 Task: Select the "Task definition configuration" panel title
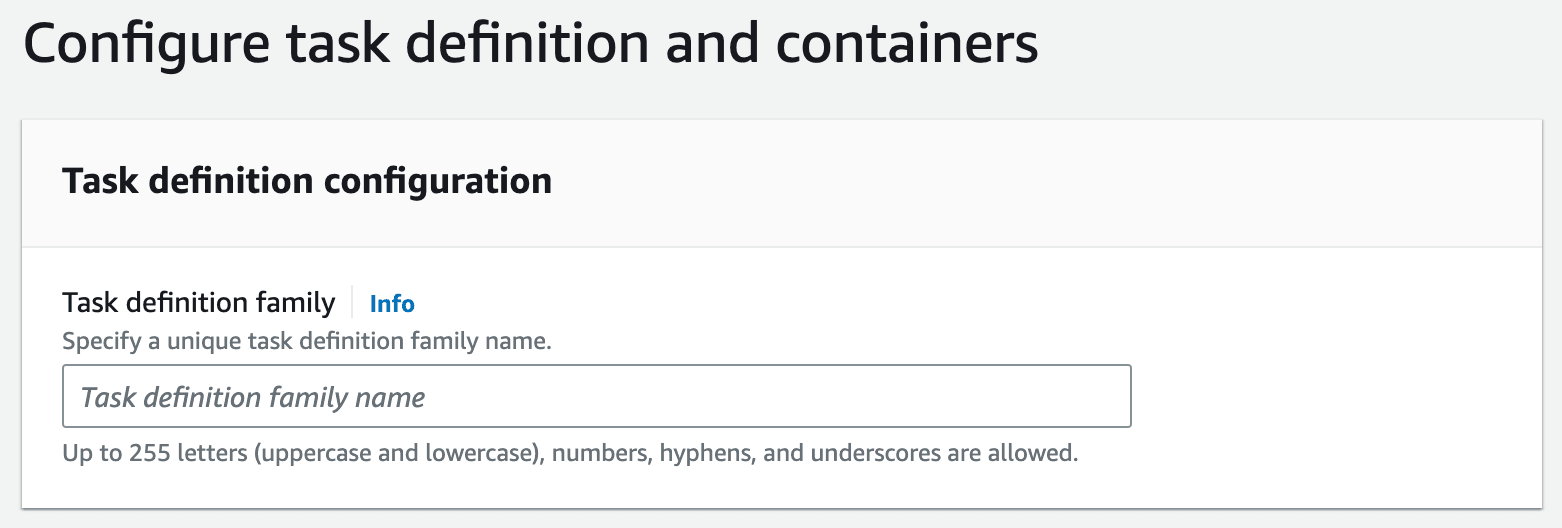point(307,181)
